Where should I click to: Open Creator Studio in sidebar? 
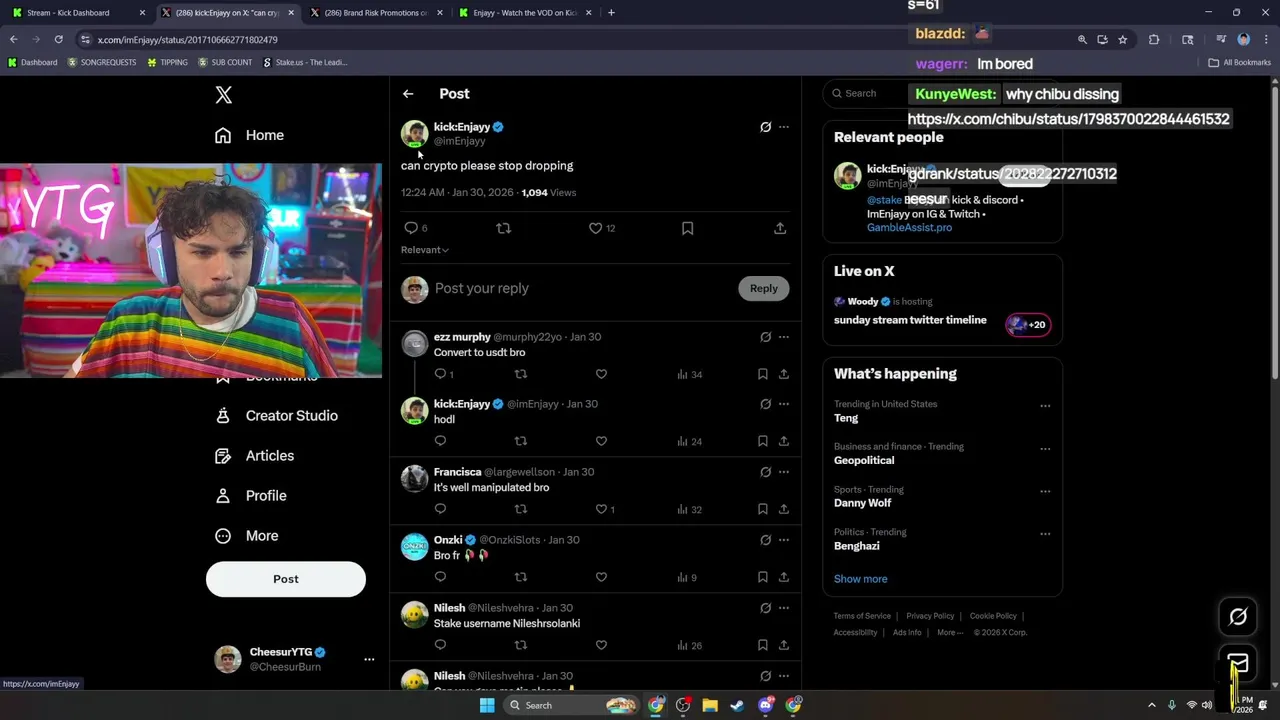coord(277,416)
